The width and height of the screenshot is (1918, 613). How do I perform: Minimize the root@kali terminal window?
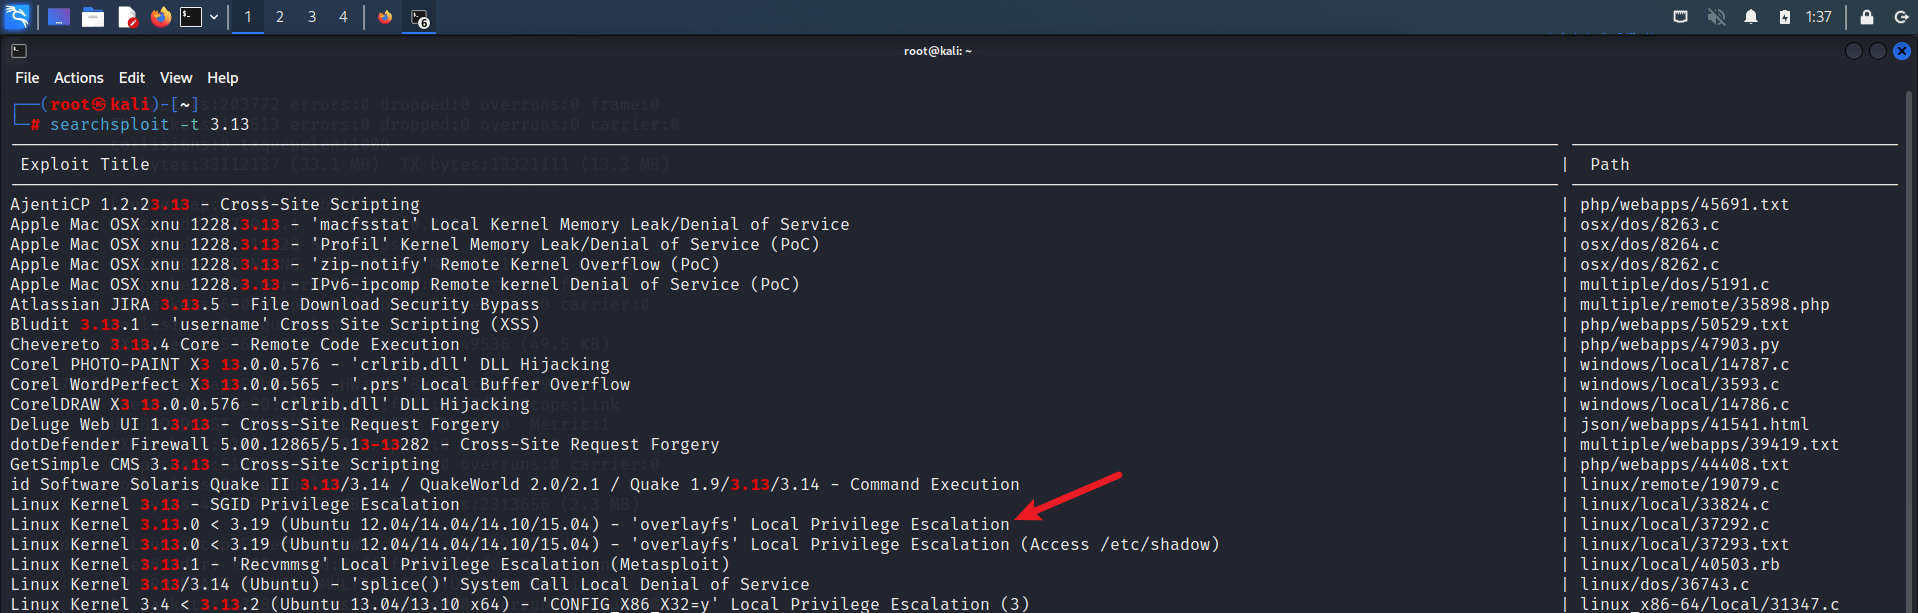tap(1854, 51)
